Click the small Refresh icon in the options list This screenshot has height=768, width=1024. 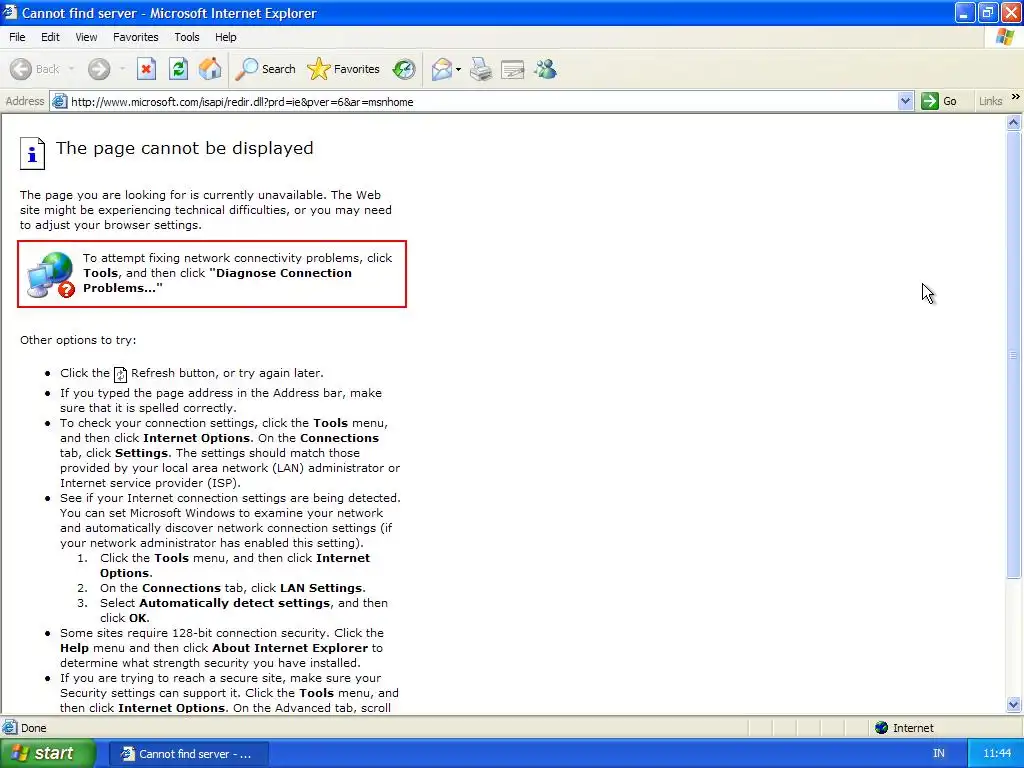click(120, 374)
